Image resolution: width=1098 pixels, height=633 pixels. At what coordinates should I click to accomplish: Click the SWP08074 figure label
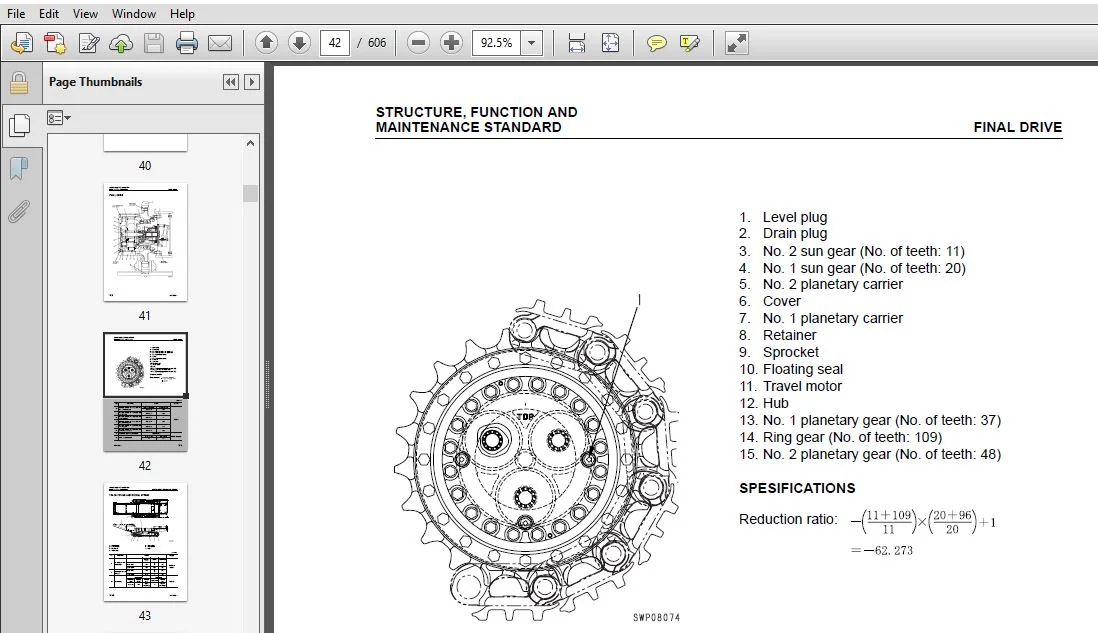656,617
